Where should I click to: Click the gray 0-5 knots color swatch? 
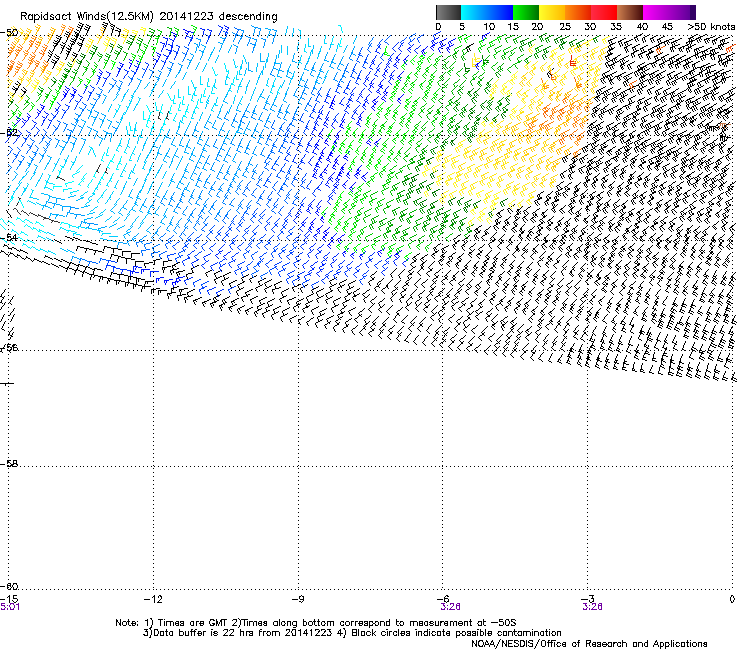tap(448, 12)
